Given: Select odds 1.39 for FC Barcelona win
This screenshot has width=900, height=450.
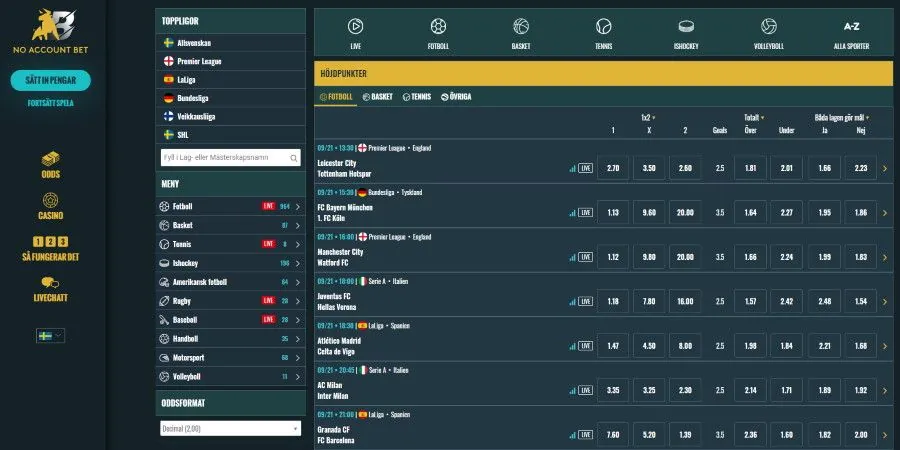Looking at the screenshot, I should [x=685, y=435].
